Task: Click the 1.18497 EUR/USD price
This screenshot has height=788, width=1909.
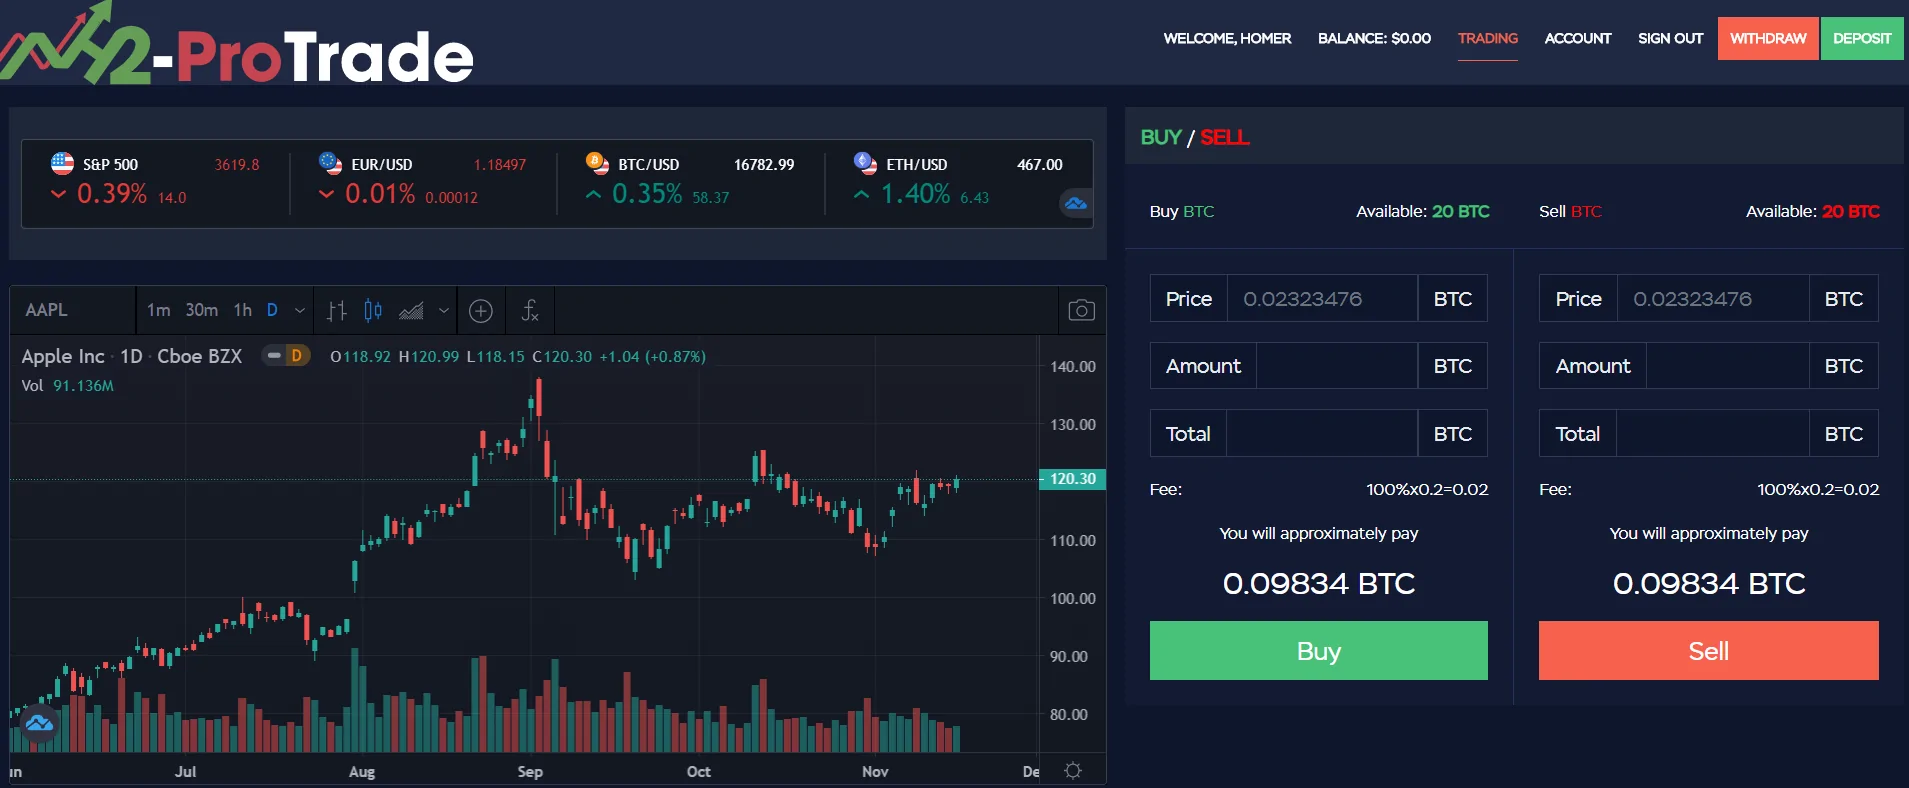Action: [x=500, y=165]
